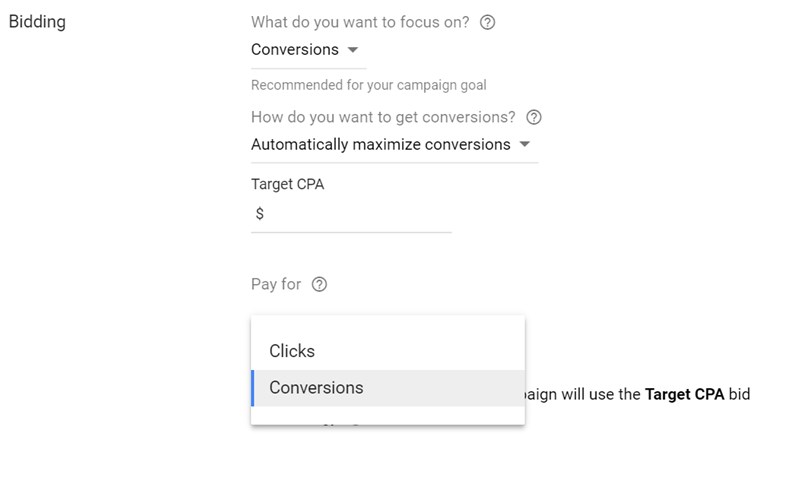Click the Pay for label

tap(276, 284)
